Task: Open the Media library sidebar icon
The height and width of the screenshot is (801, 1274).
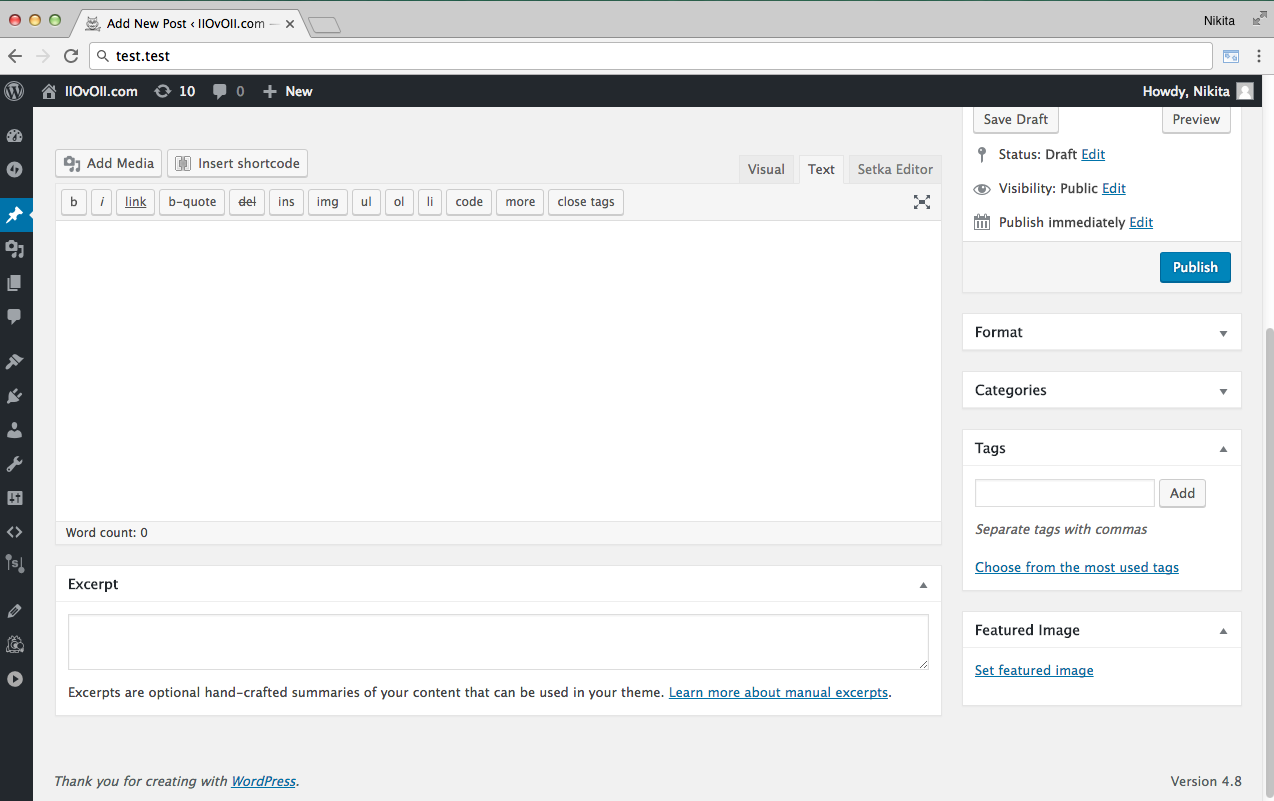Action: coord(15,249)
